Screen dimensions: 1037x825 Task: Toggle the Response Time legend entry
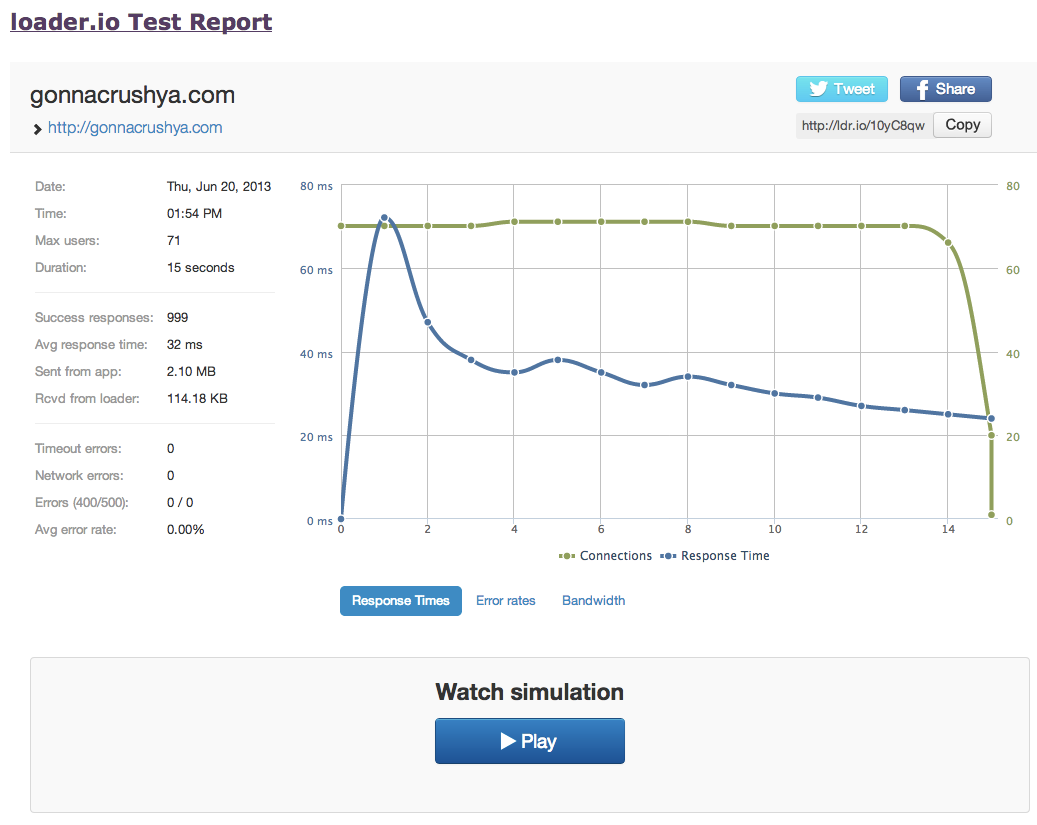(x=715, y=556)
